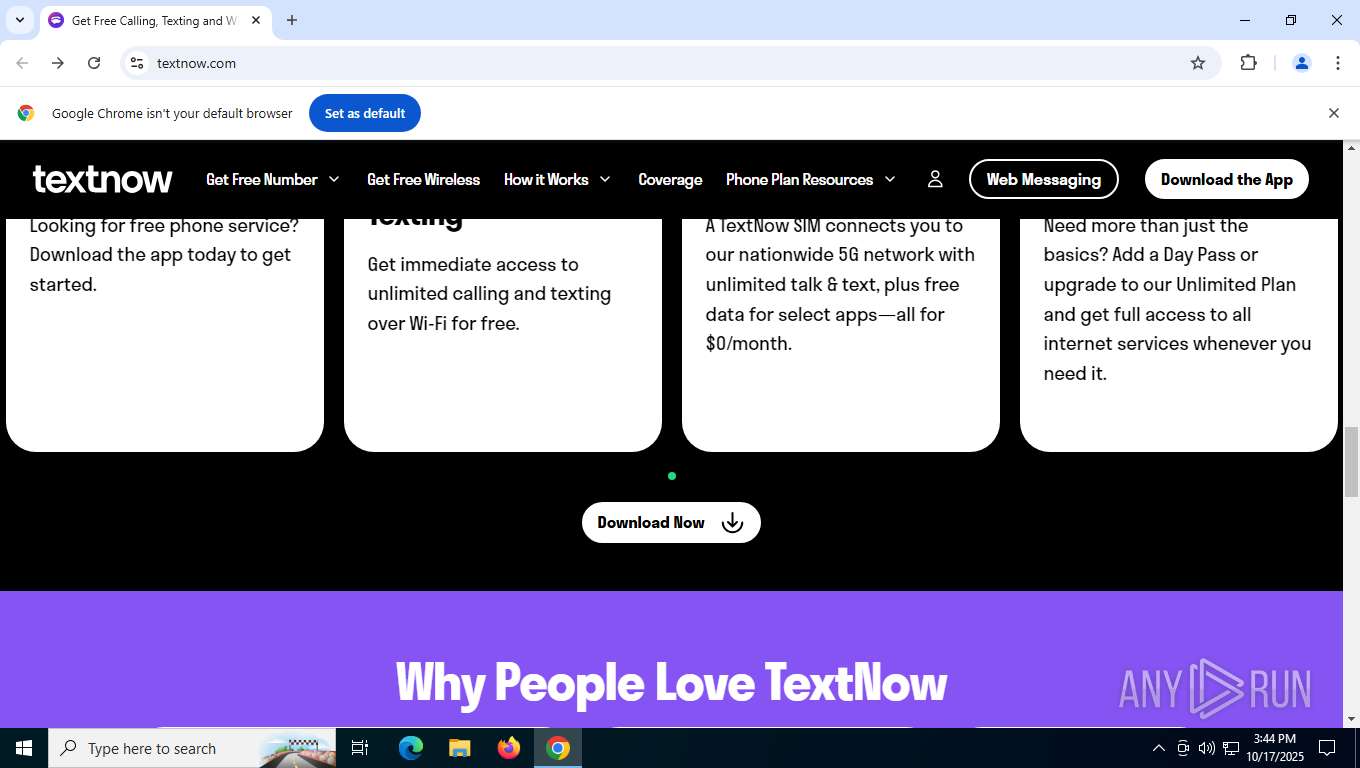
Task: Open Chrome extensions menu
Action: (1248, 63)
